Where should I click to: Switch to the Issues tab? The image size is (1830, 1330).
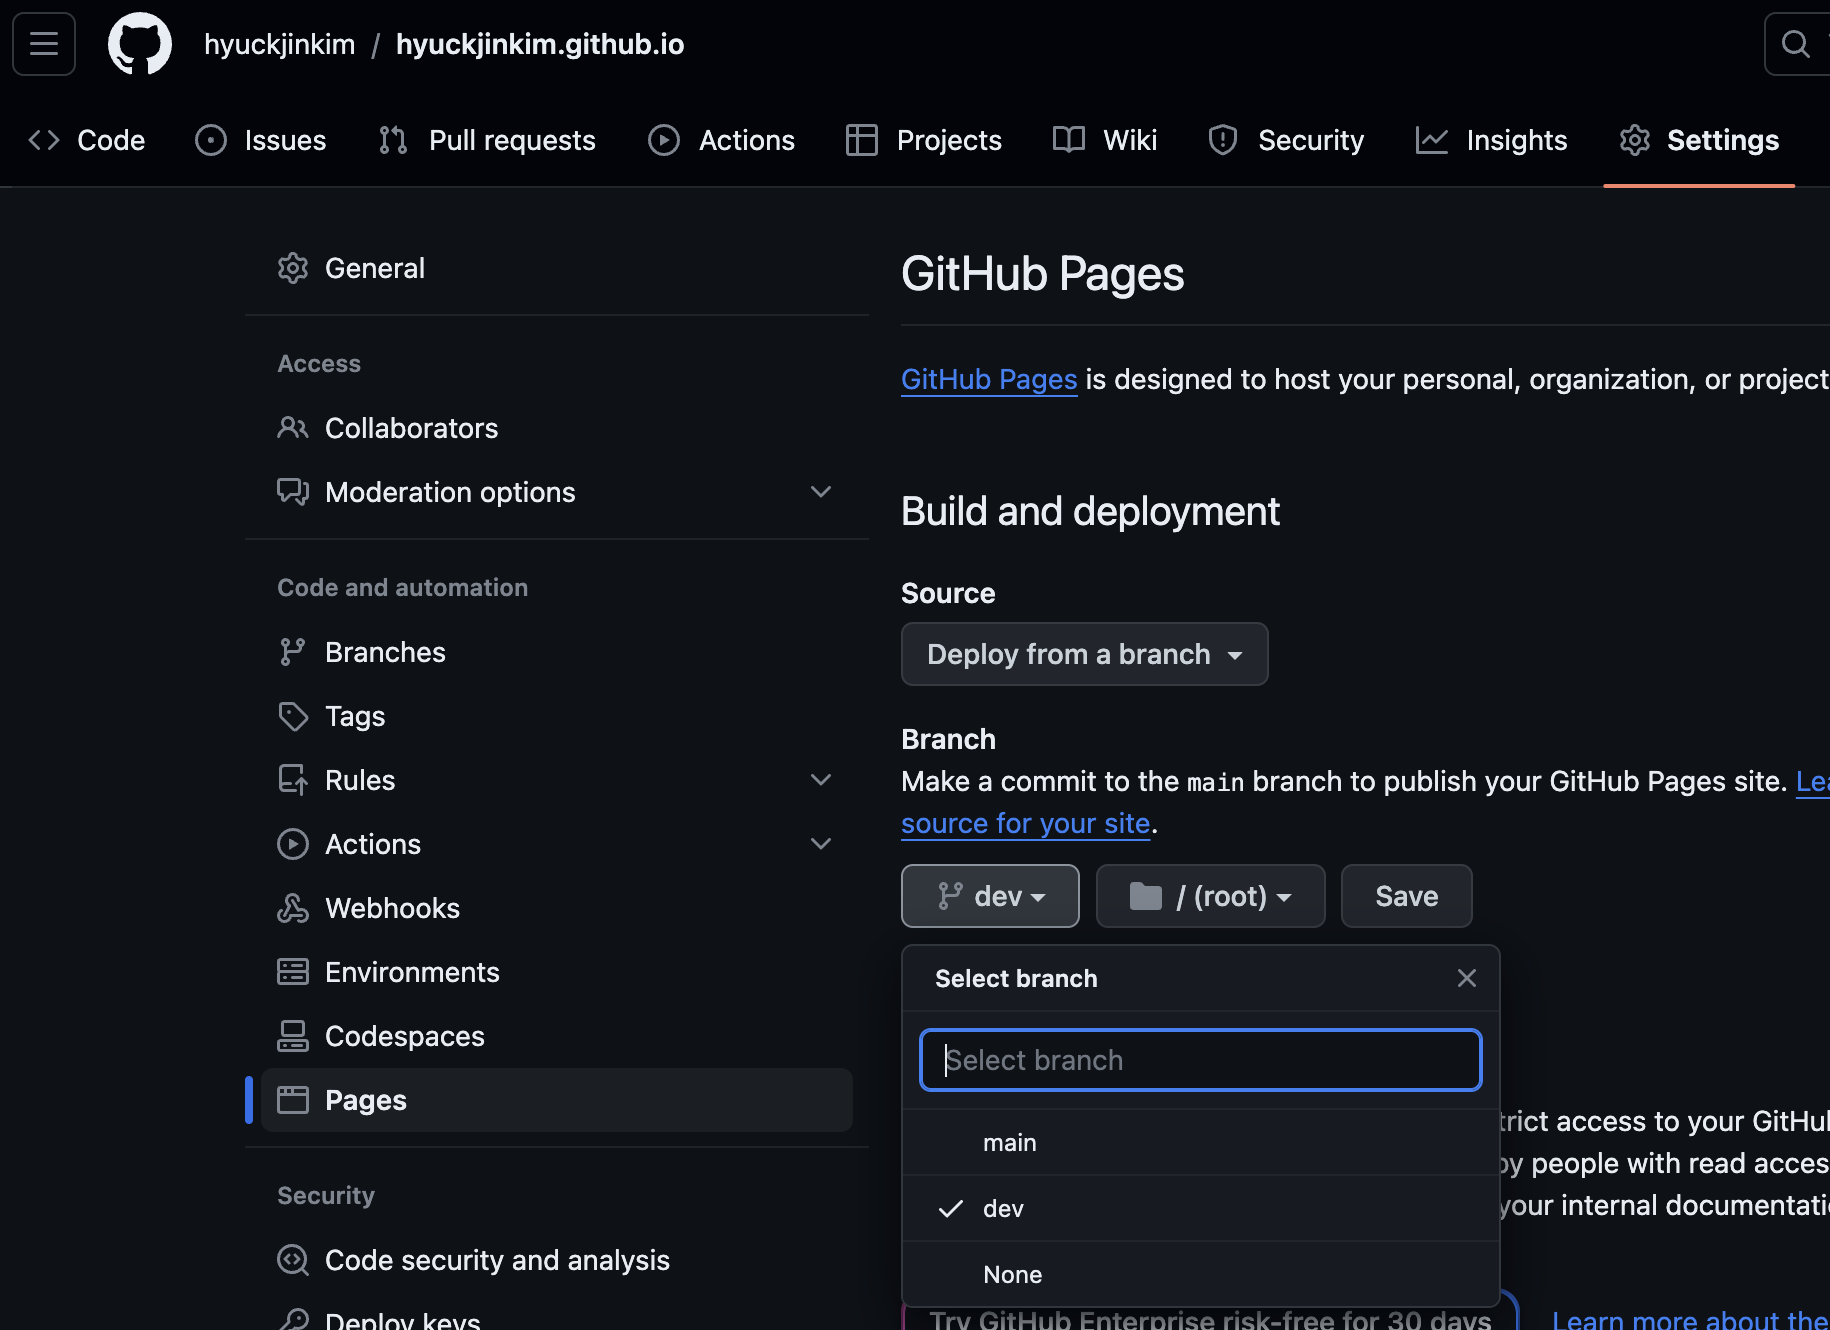pos(261,140)
